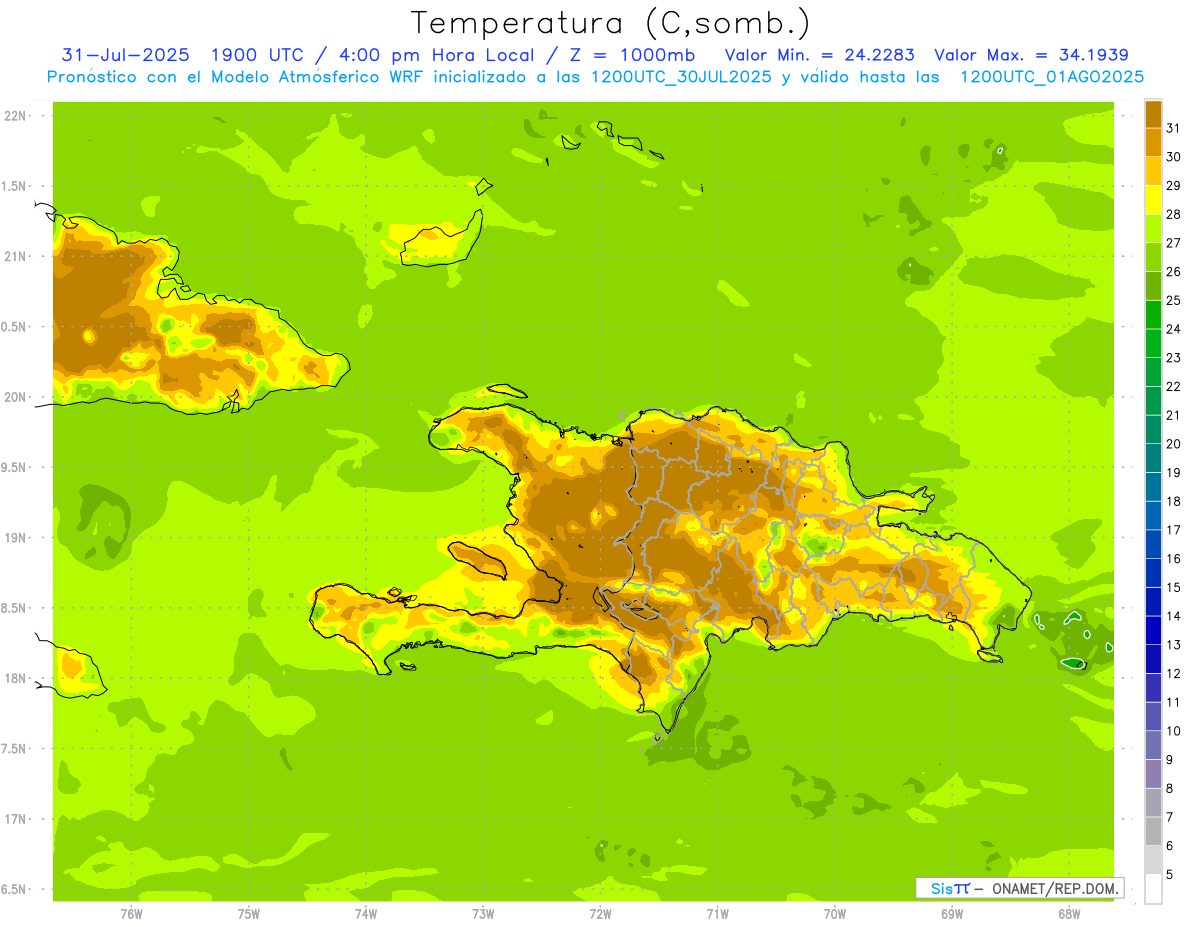Image resolution: width=1200 pixels, height=927 pixels.
Task: Click the colorbar value "11"
Action: (x=1173, y=702)
